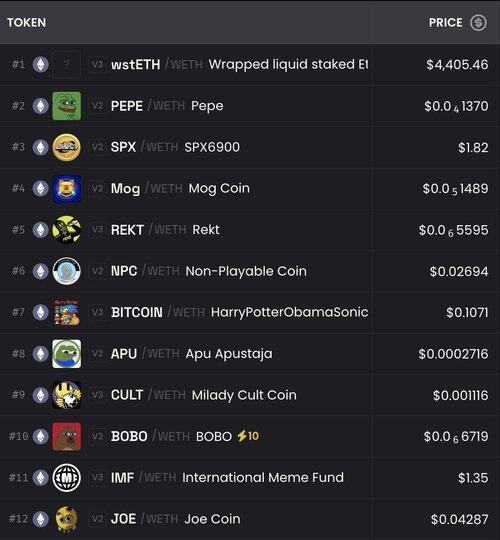This screenshot has width=500, height=540.
Task: Click the Apu Apustaja frog icon
Action: [x=66, y=354]
